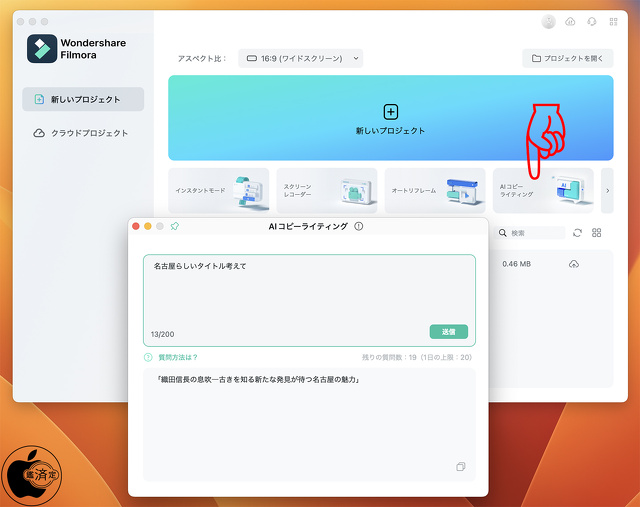Click the prompt text box 名古屋らしいタイトル考えて
The height and width of the screenshot is (507, 640).
(309, 300)
